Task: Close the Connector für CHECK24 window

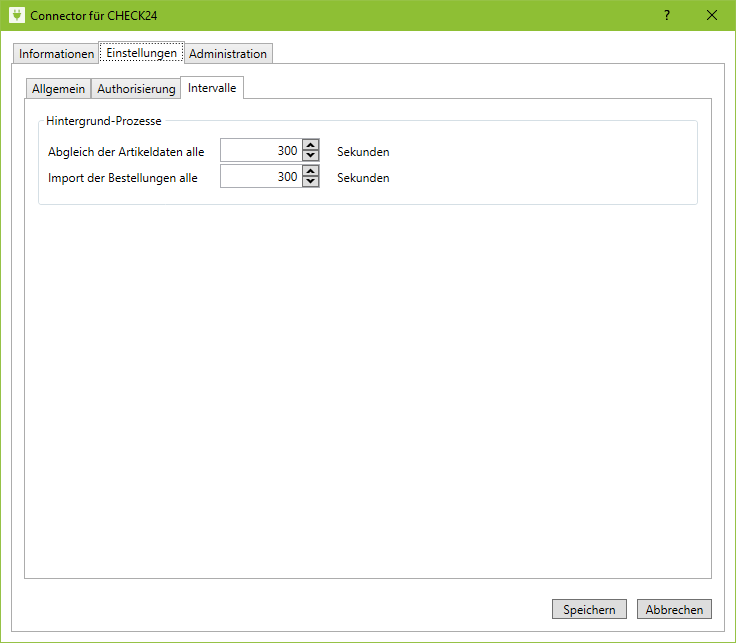Action: pos(712,15)
